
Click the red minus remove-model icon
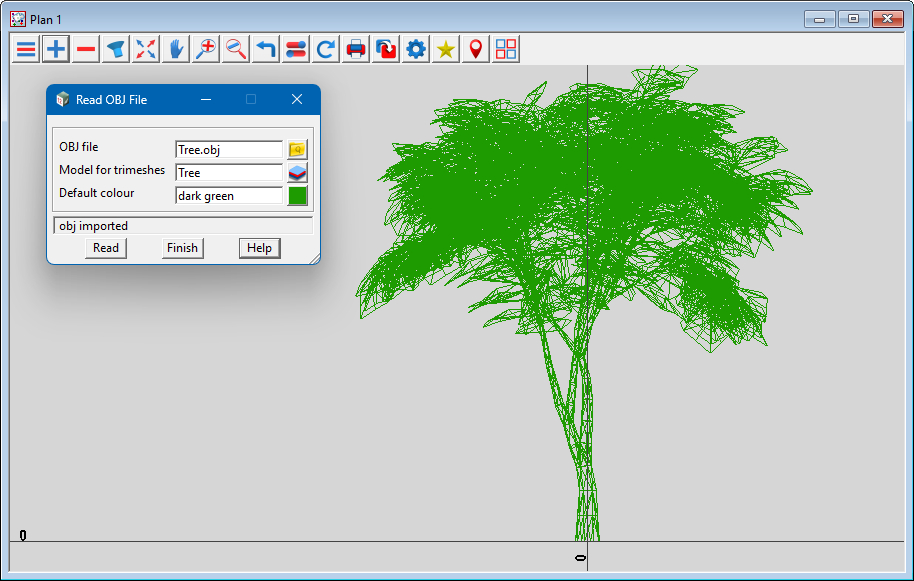point(86,49)
